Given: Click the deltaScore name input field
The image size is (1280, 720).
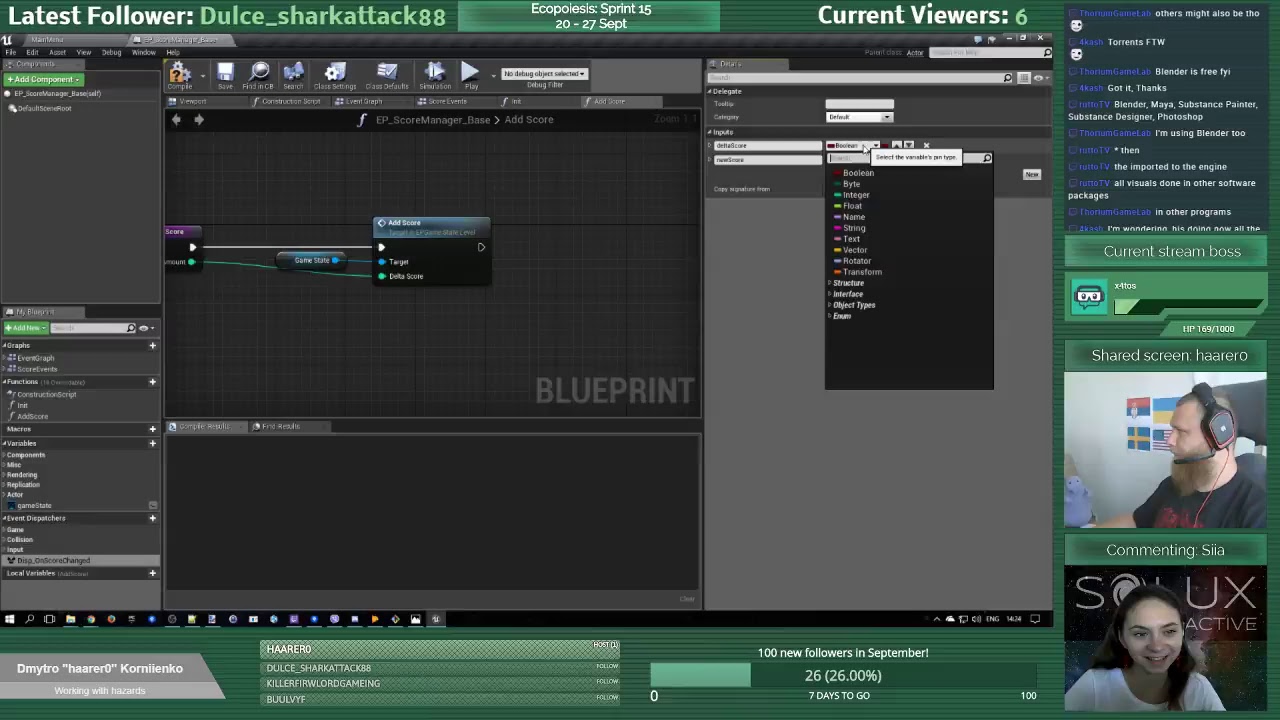Looking at the screenshot, I should (x=767, y=146).
